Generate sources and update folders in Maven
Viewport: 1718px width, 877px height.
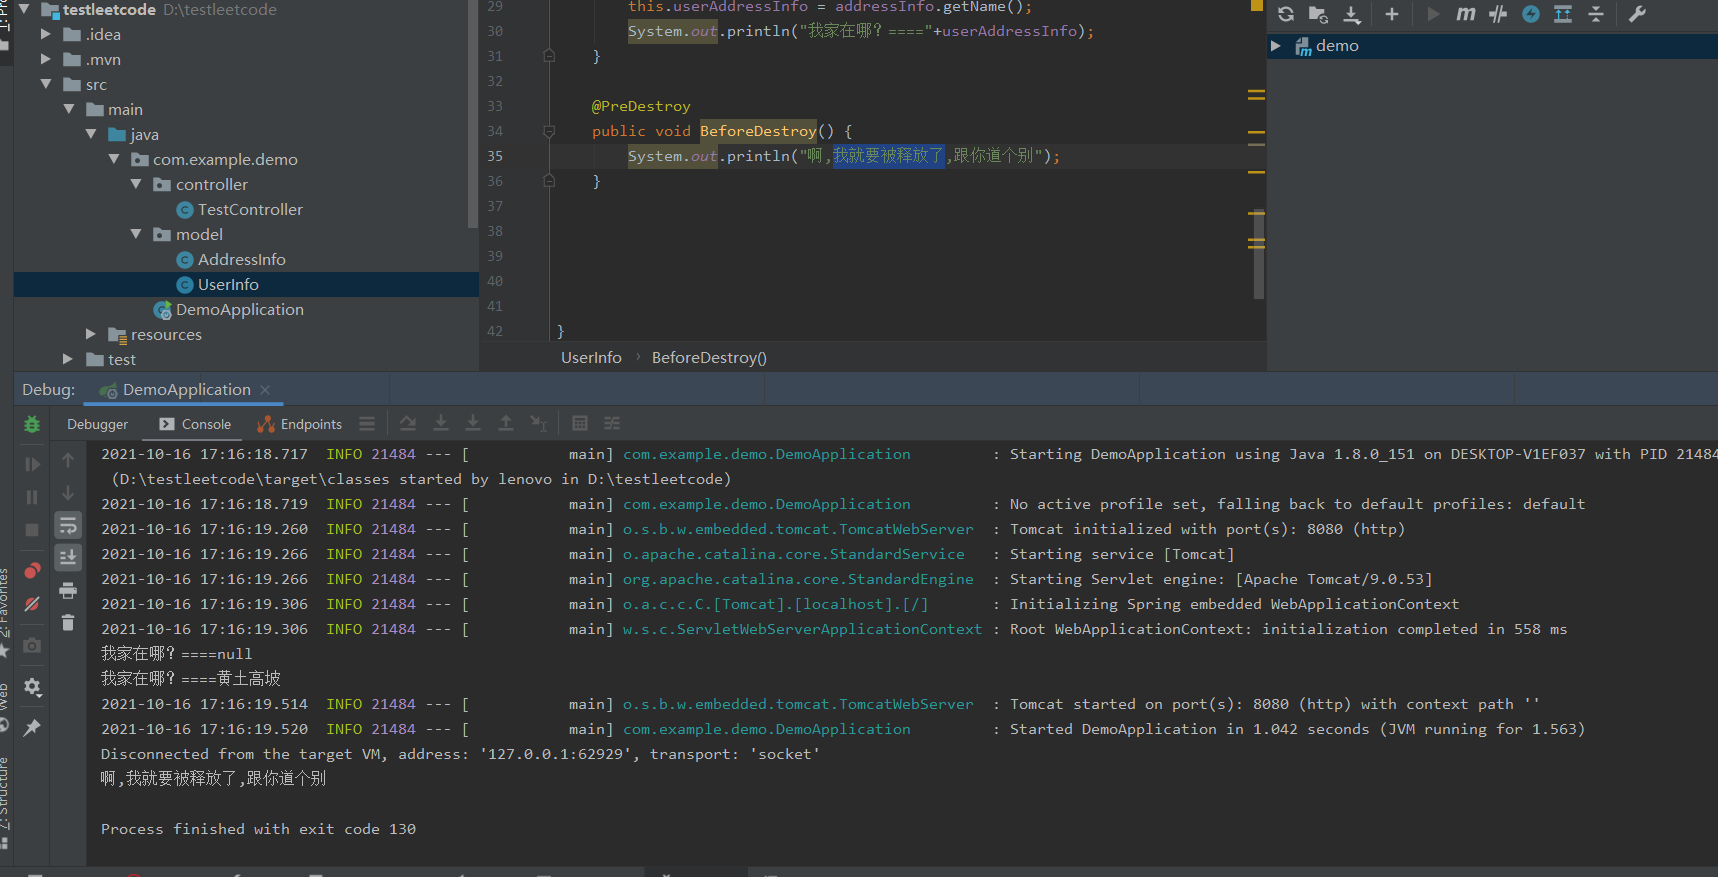(x=1319, y=14)
